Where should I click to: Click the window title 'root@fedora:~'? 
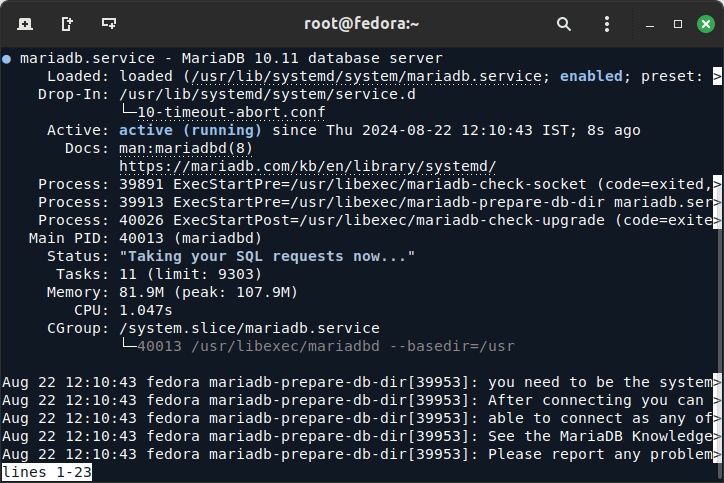click(x=362, y=24)
